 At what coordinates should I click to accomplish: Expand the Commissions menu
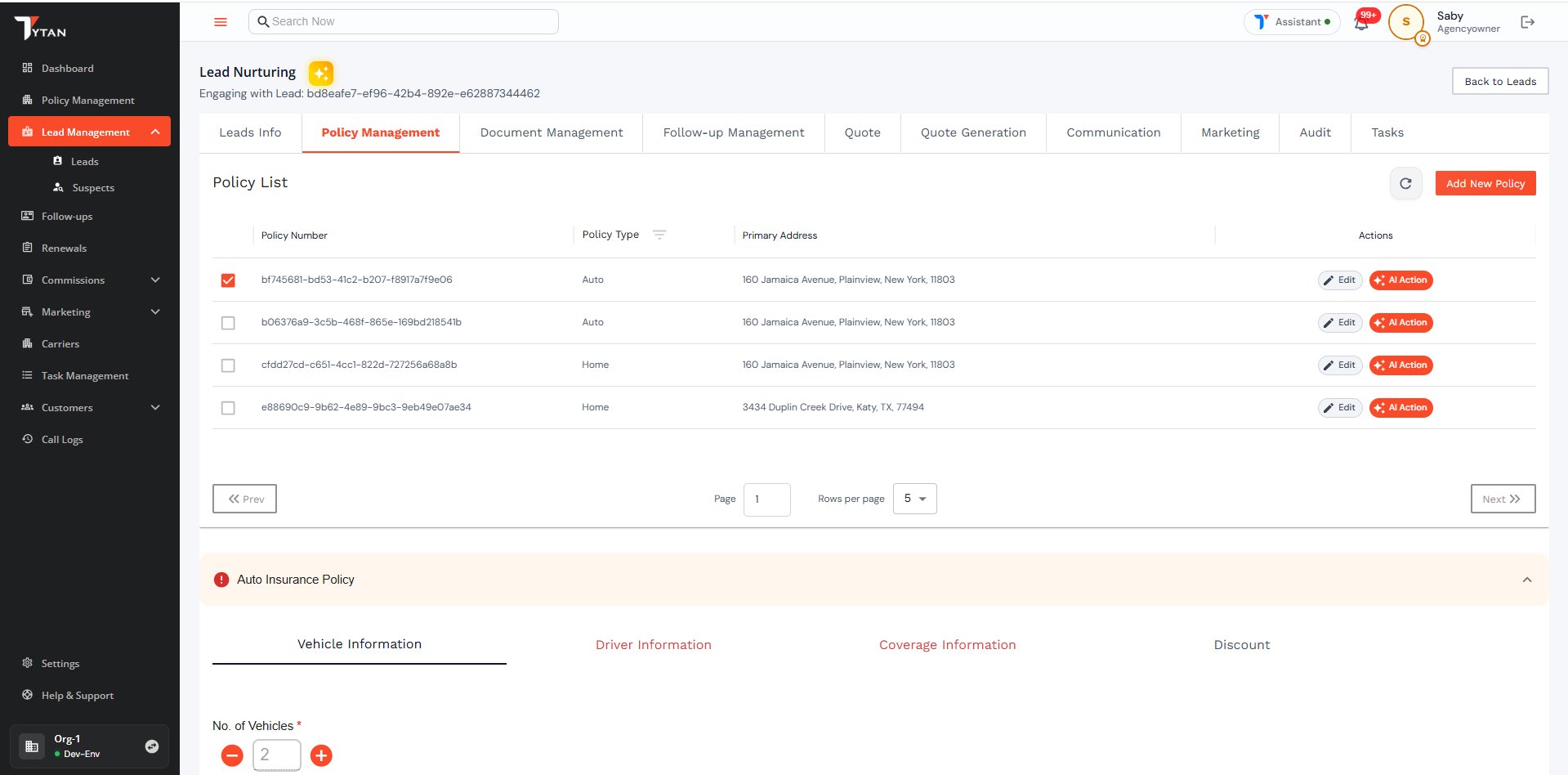pyautogui.click(x=155, y=280)
